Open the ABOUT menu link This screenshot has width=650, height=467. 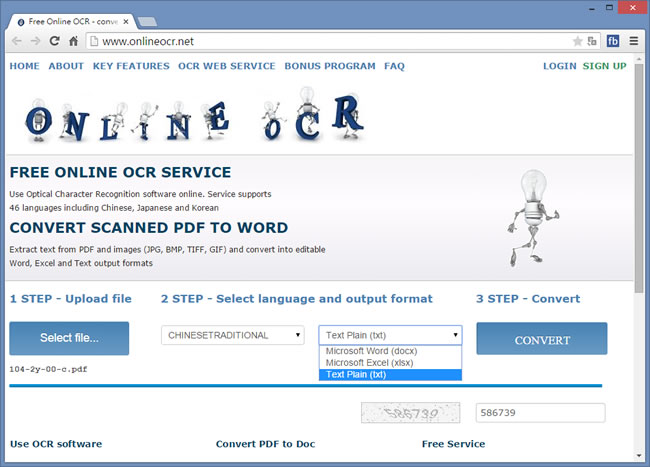[66, 66]
